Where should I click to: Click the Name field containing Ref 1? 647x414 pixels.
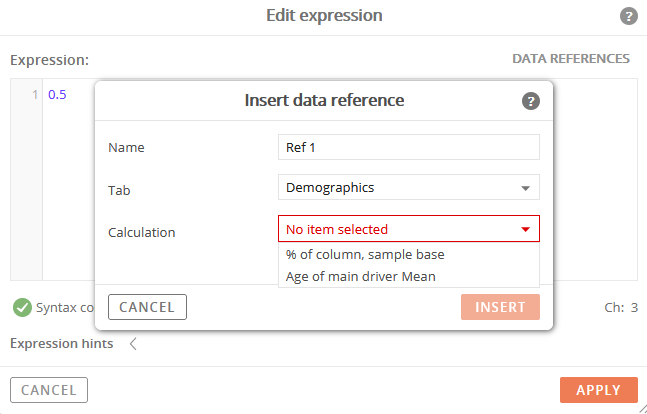(409, 147)
